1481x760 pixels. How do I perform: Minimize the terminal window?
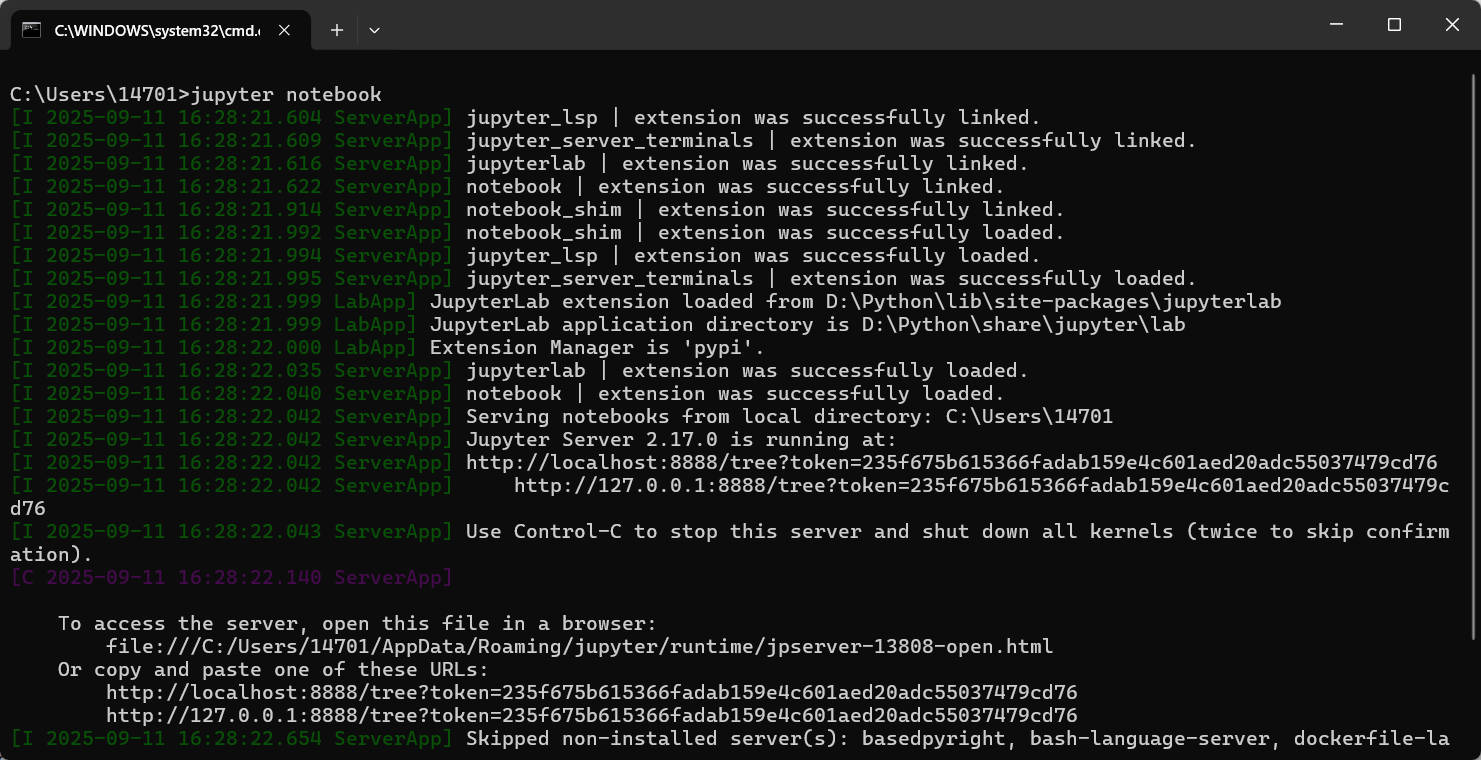pyautogui.click(x=1336, y=24)
